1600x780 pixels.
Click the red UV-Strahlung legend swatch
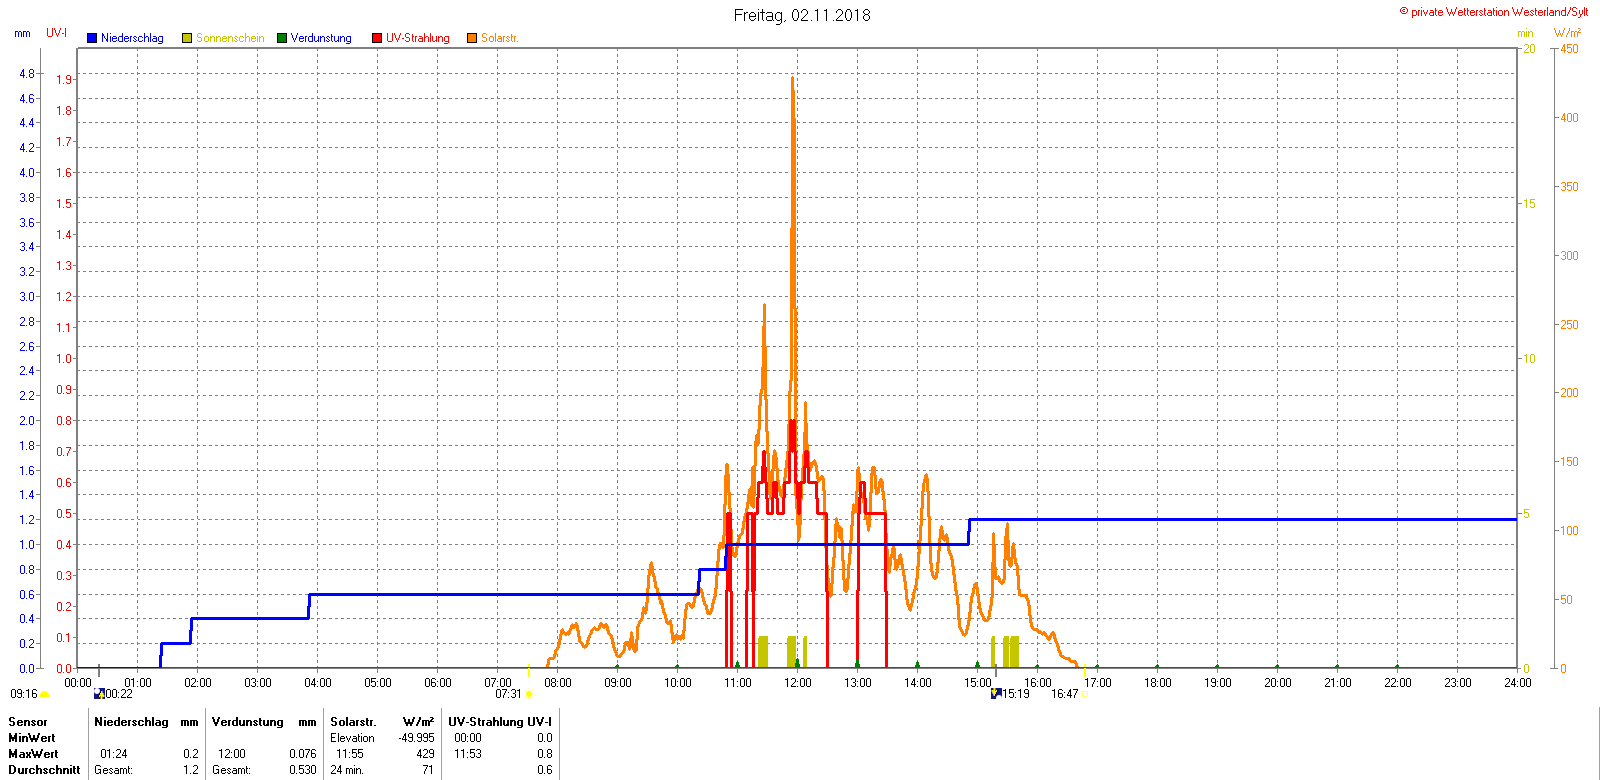pos(377,38)
